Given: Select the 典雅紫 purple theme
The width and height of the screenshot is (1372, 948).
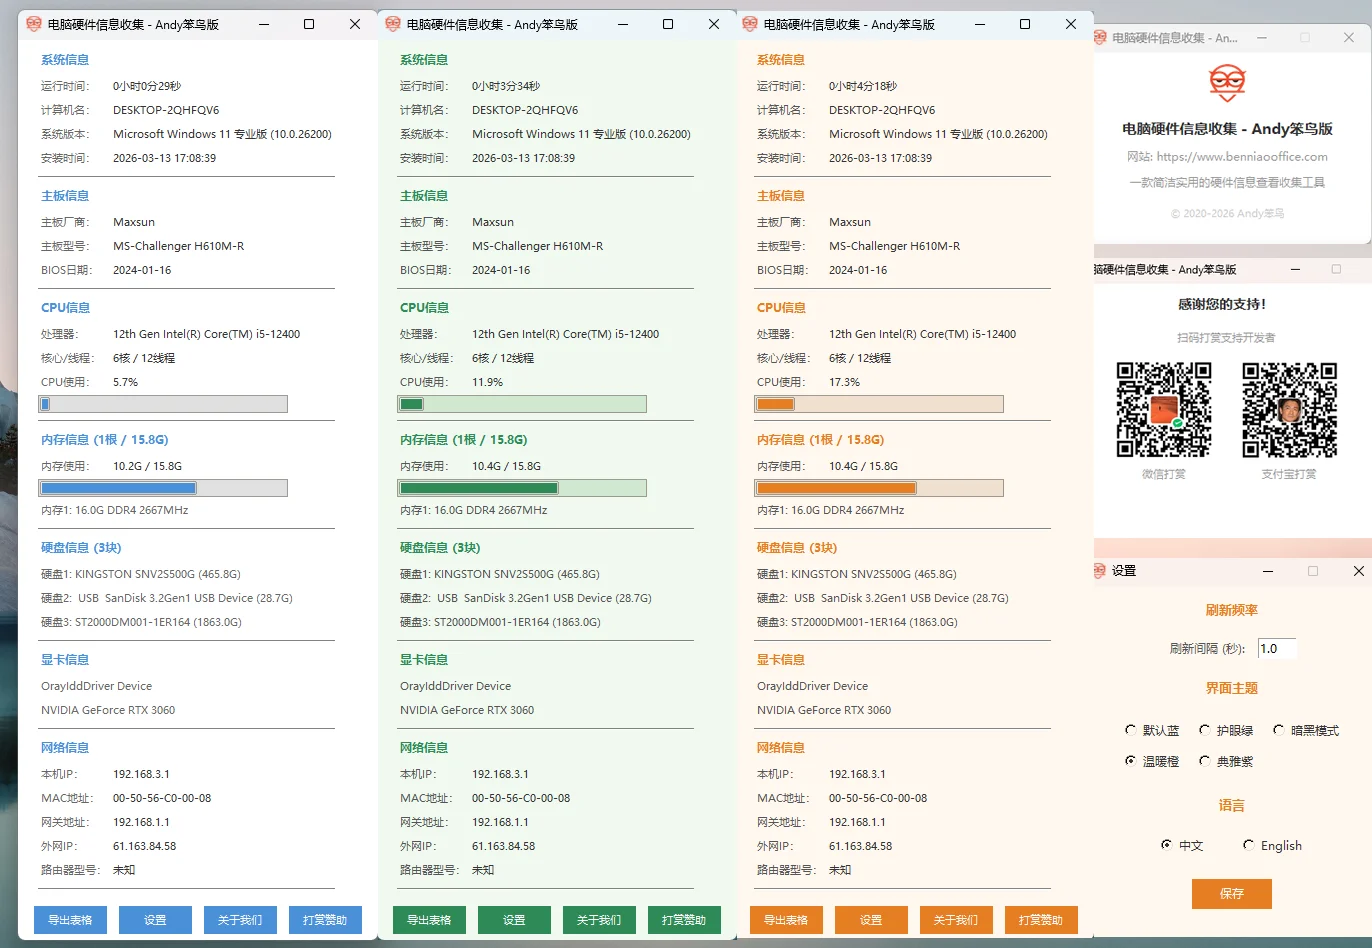Looking at the screenshot, I should [1205, 761].
